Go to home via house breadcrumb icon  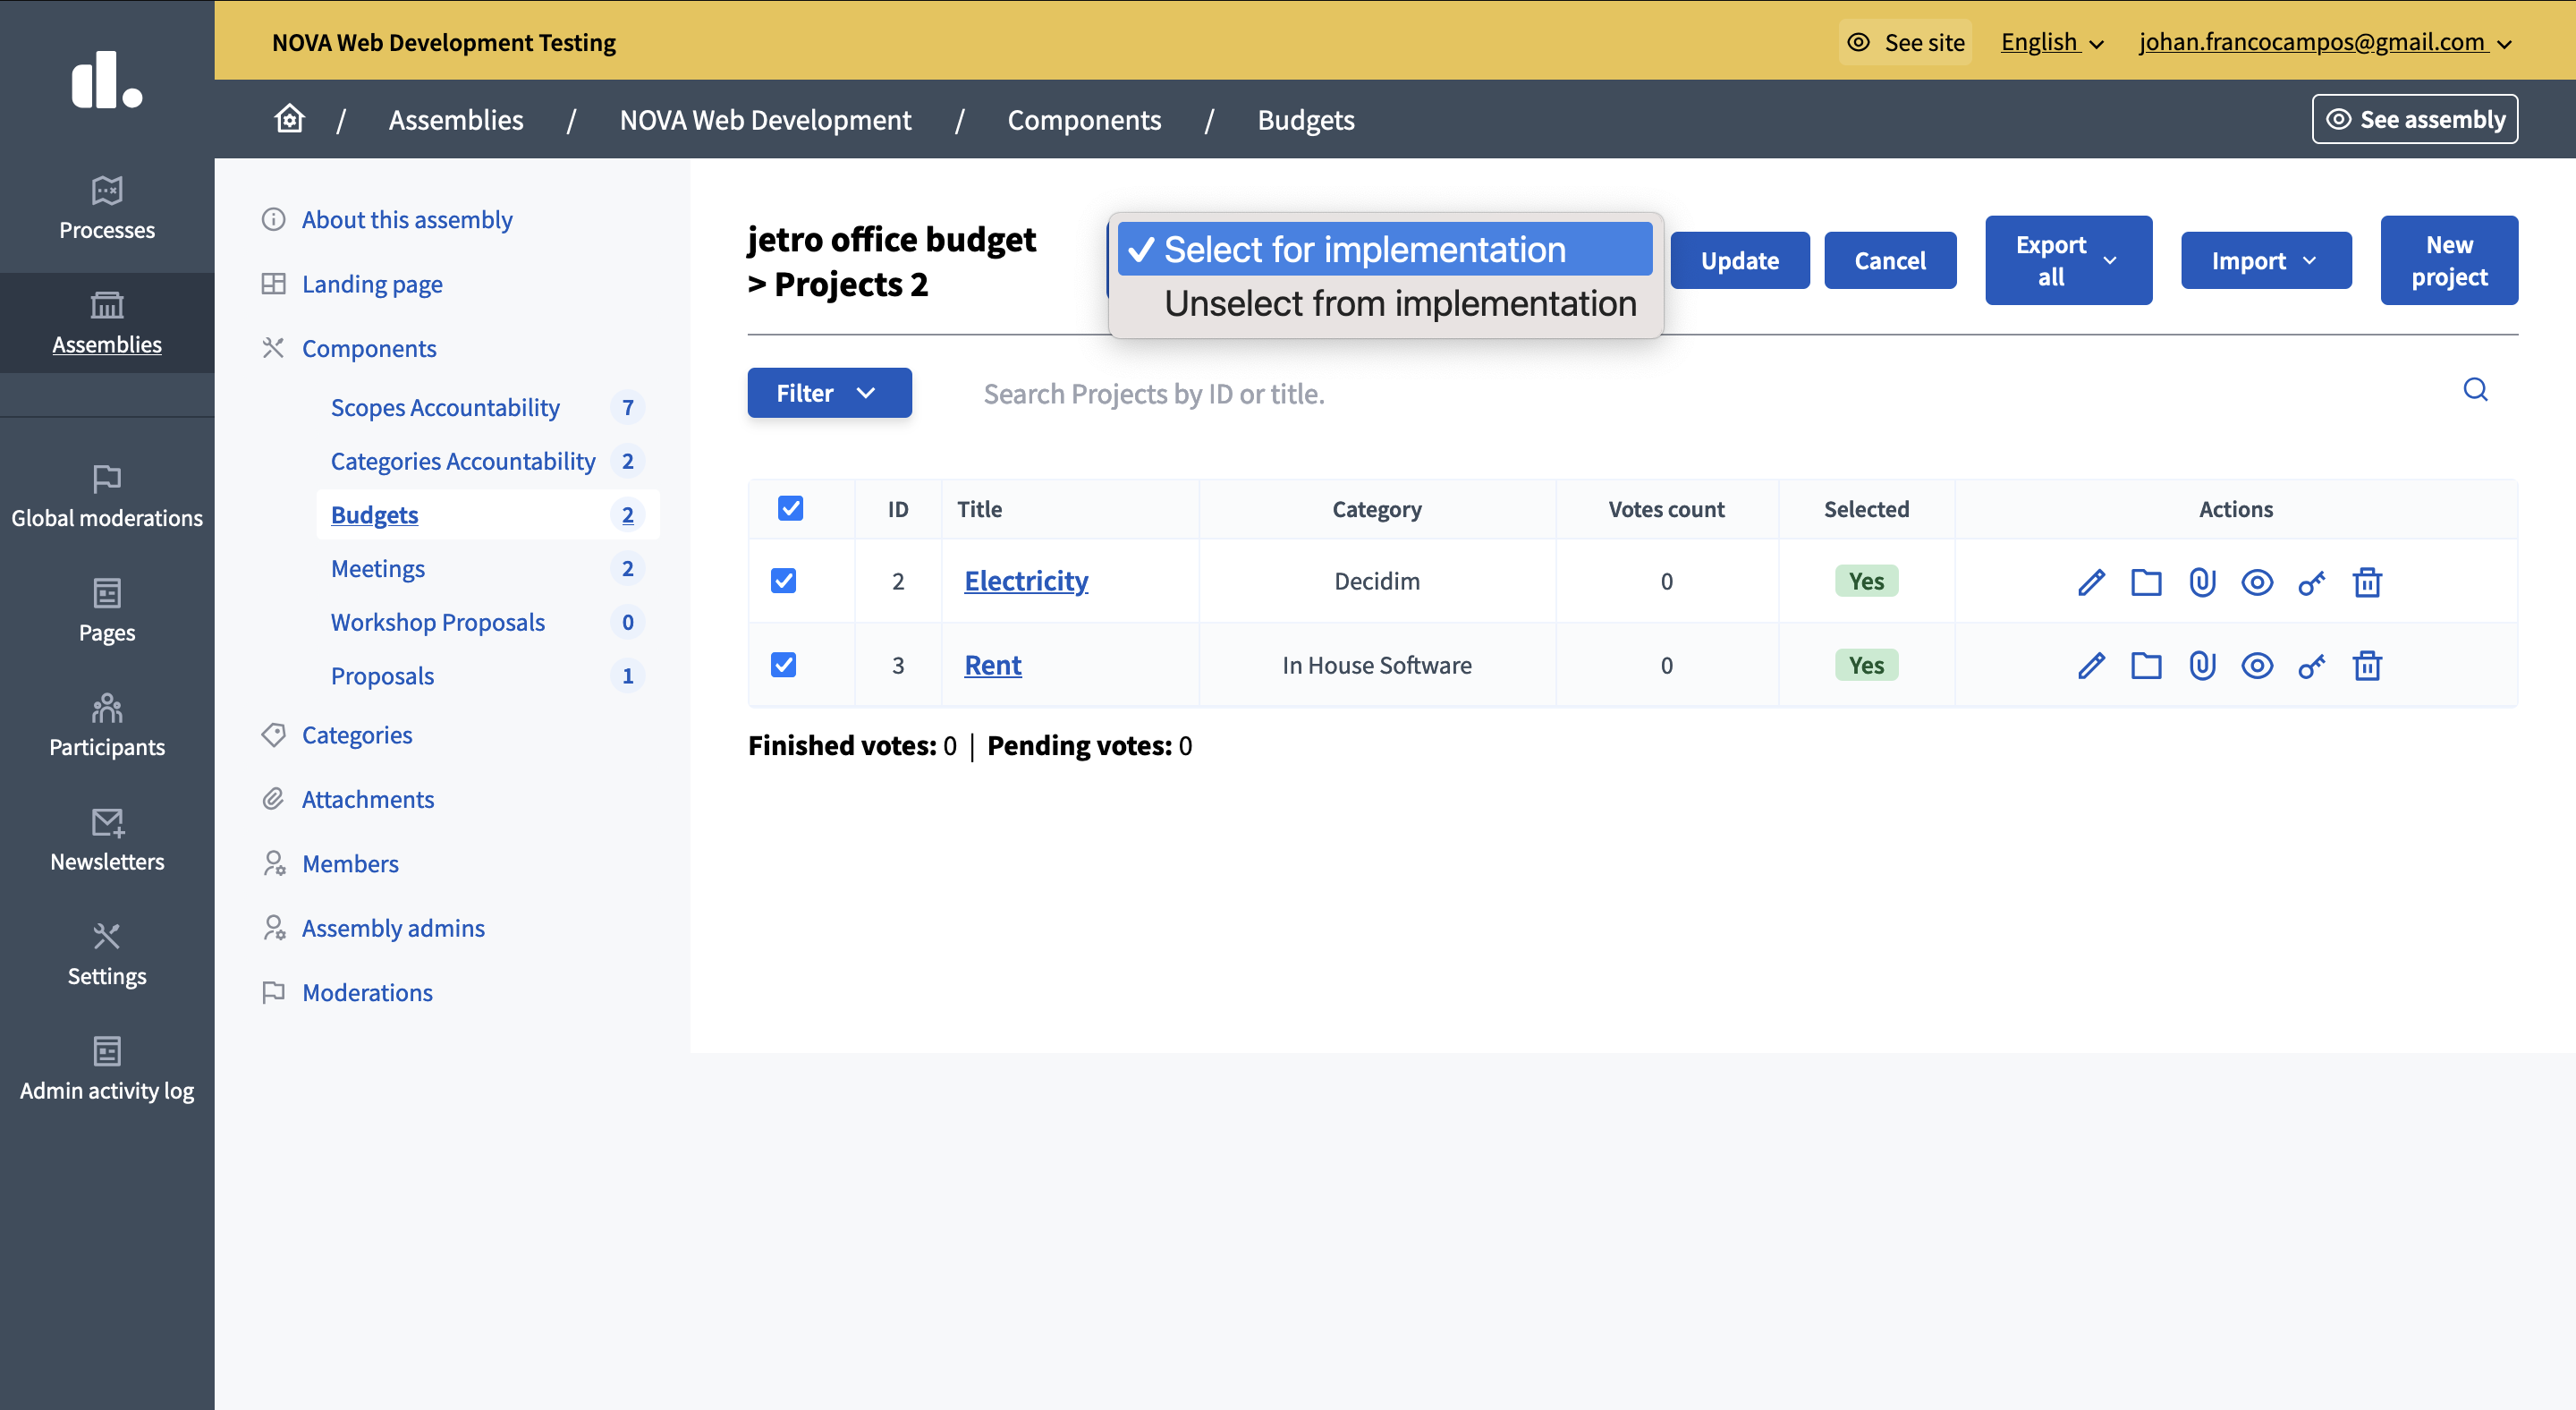pyautogui.click(x=289, y=119)
